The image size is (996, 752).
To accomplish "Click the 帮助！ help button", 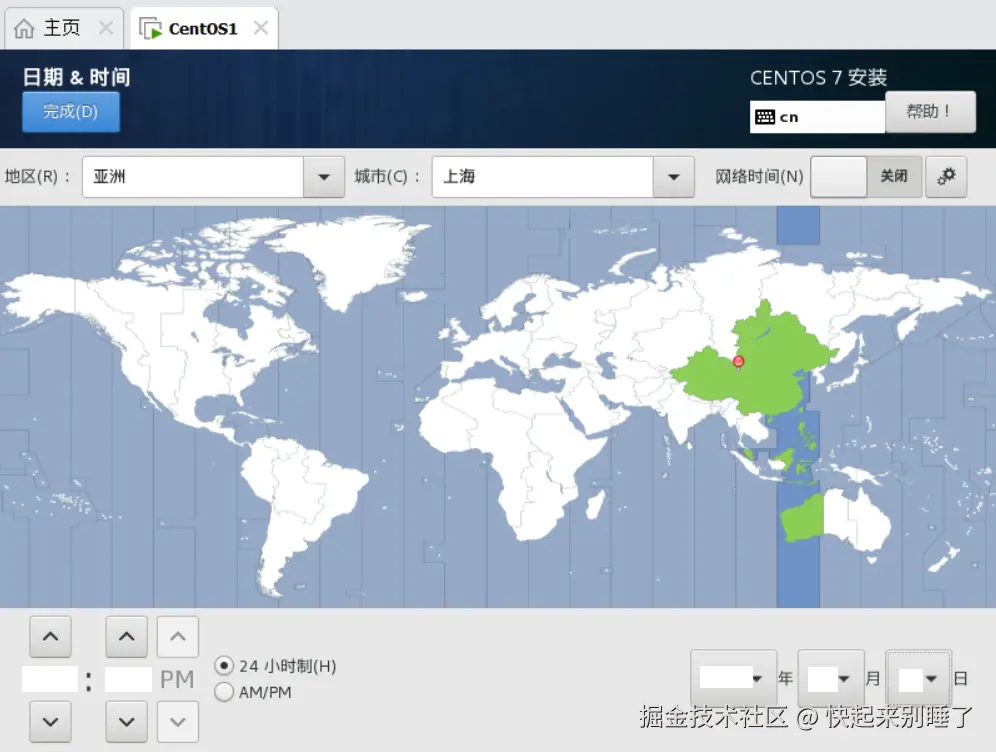I will click(930, 112).
